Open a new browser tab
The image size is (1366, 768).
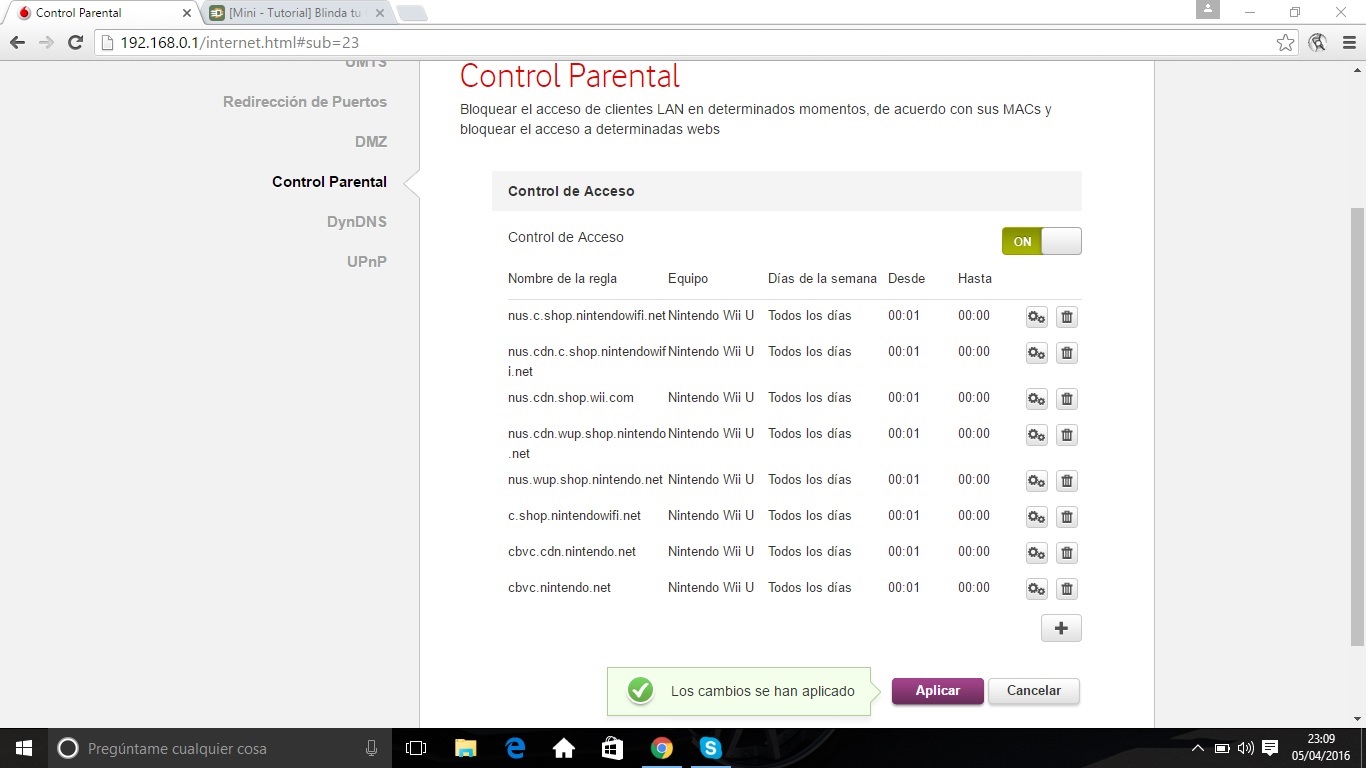(x=412, y=13)
